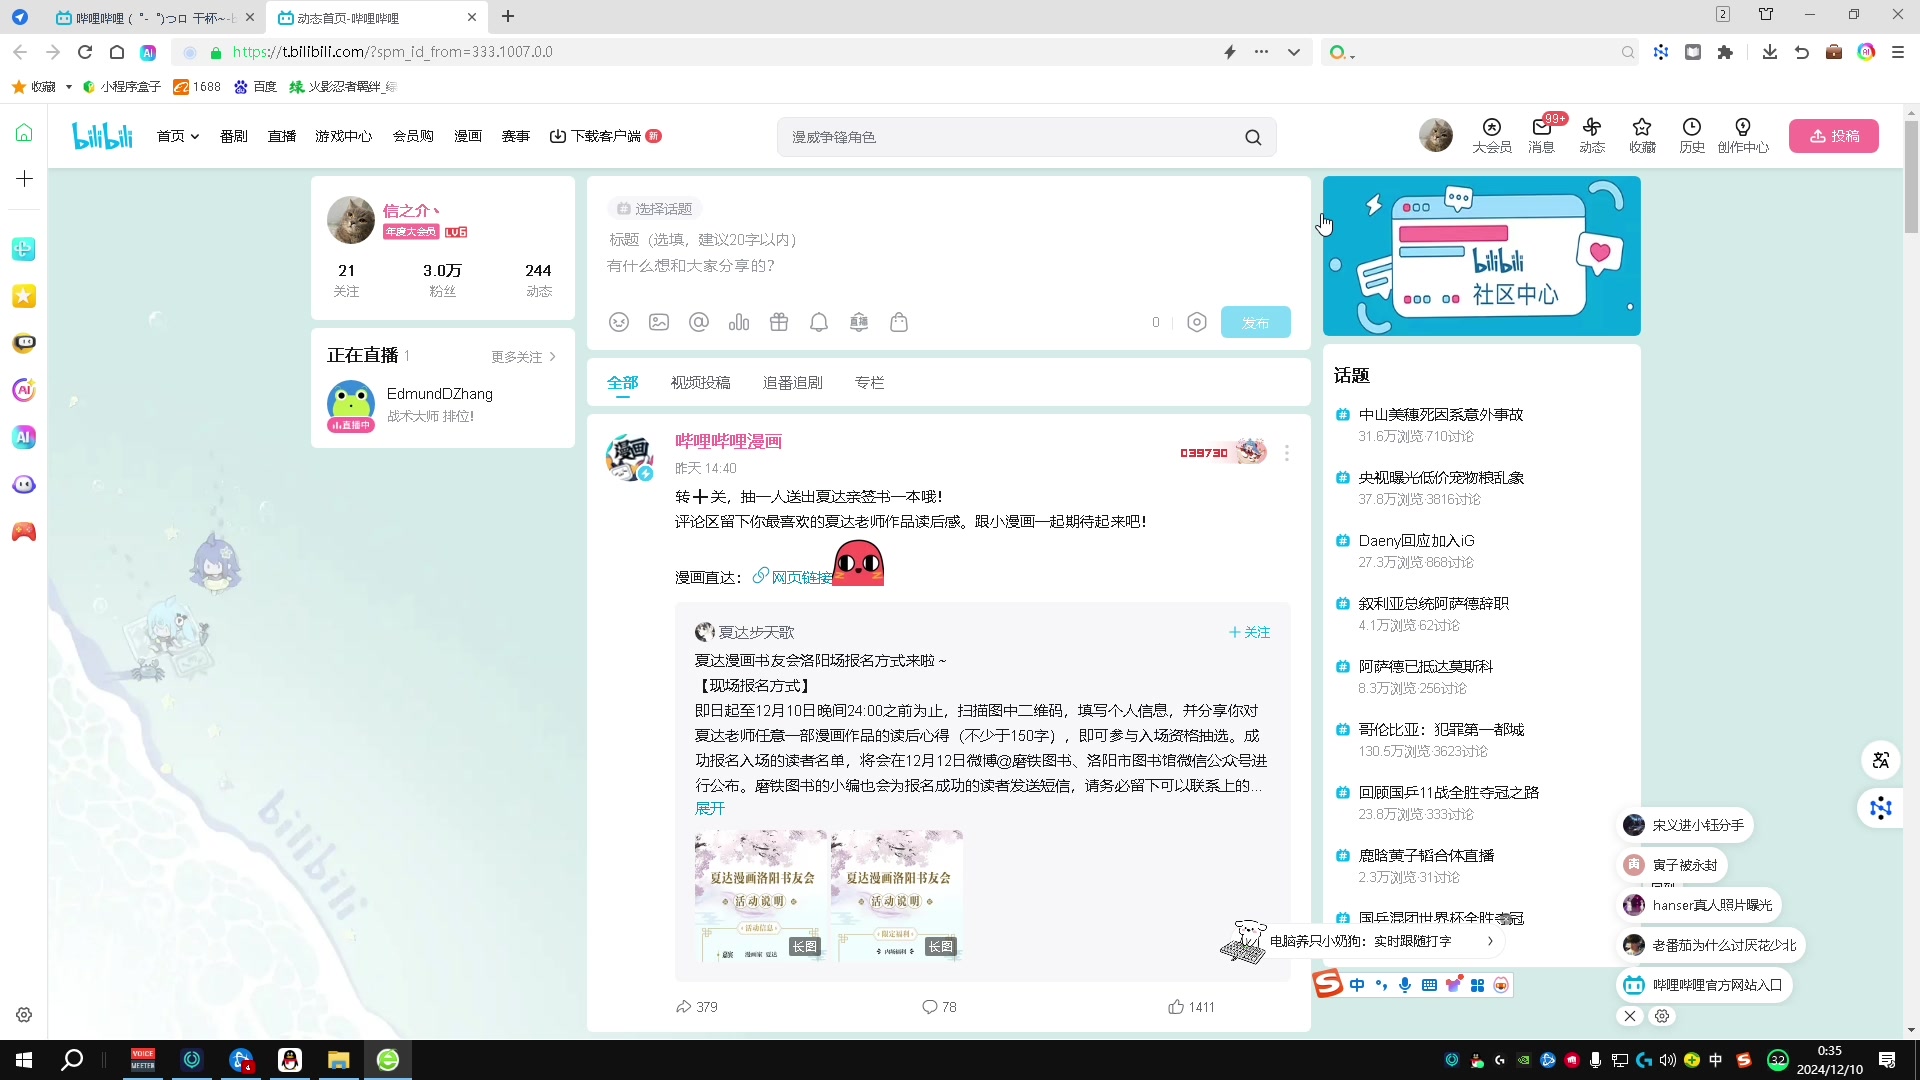Click the browser sidebar plus icon
The height and width of the screenshot is (1080, 1920).
pyautogui.click(x=24, y=179)
